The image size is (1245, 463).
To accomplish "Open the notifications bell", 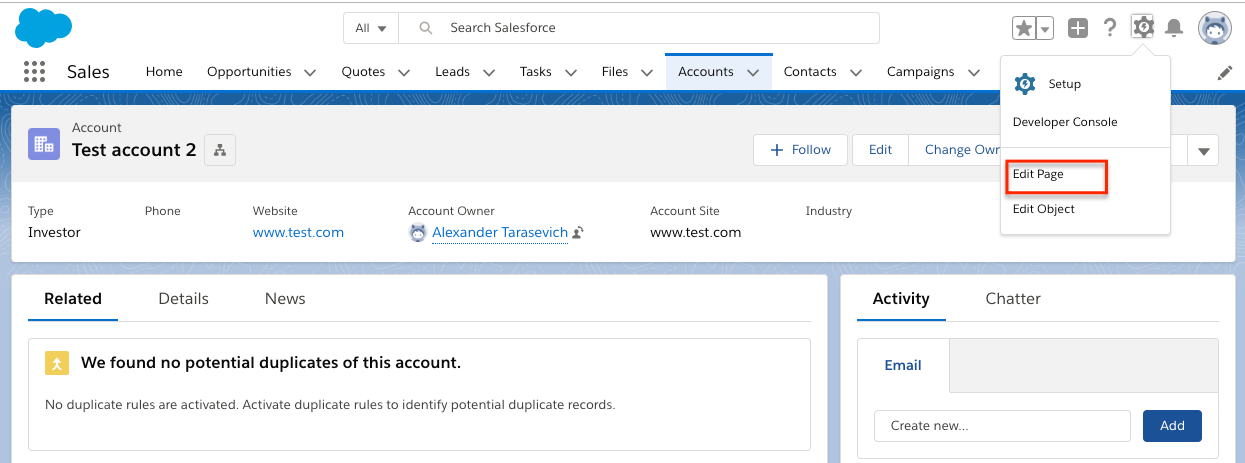I will coord(1174,29).
